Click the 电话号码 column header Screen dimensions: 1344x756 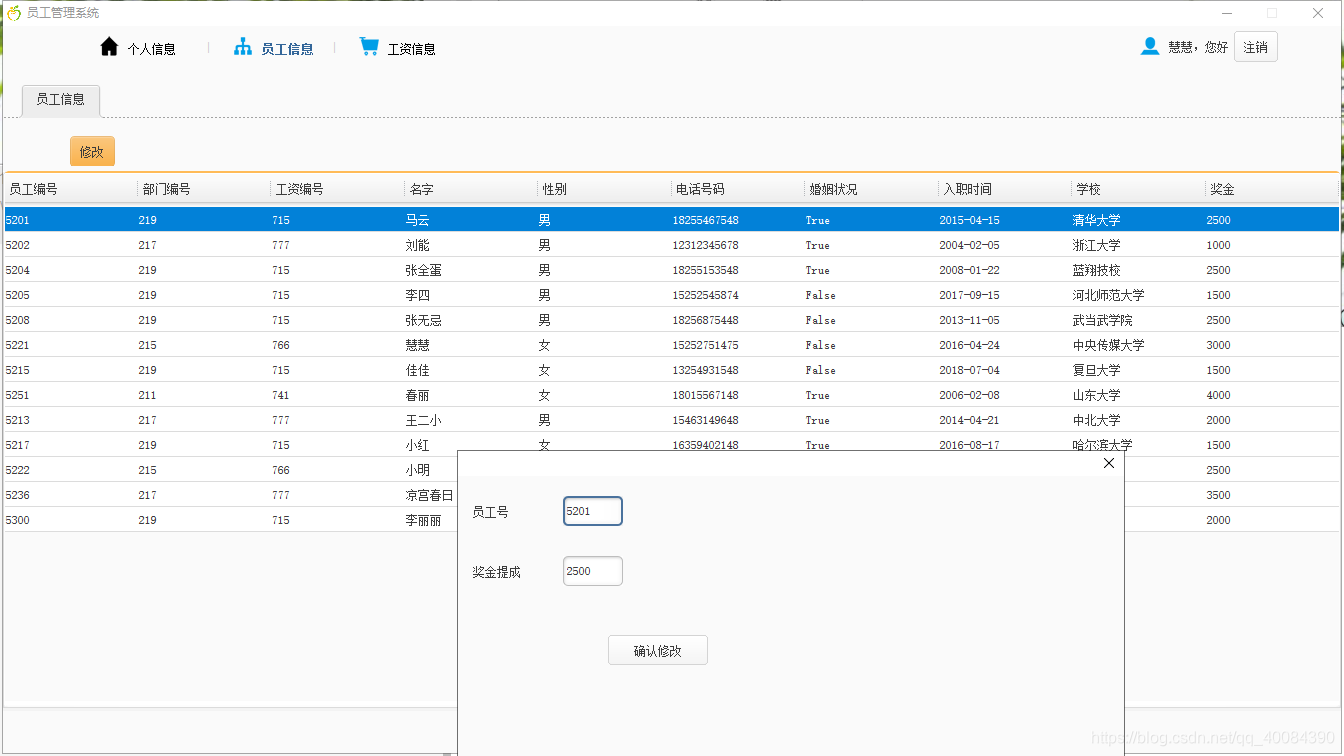738,189
